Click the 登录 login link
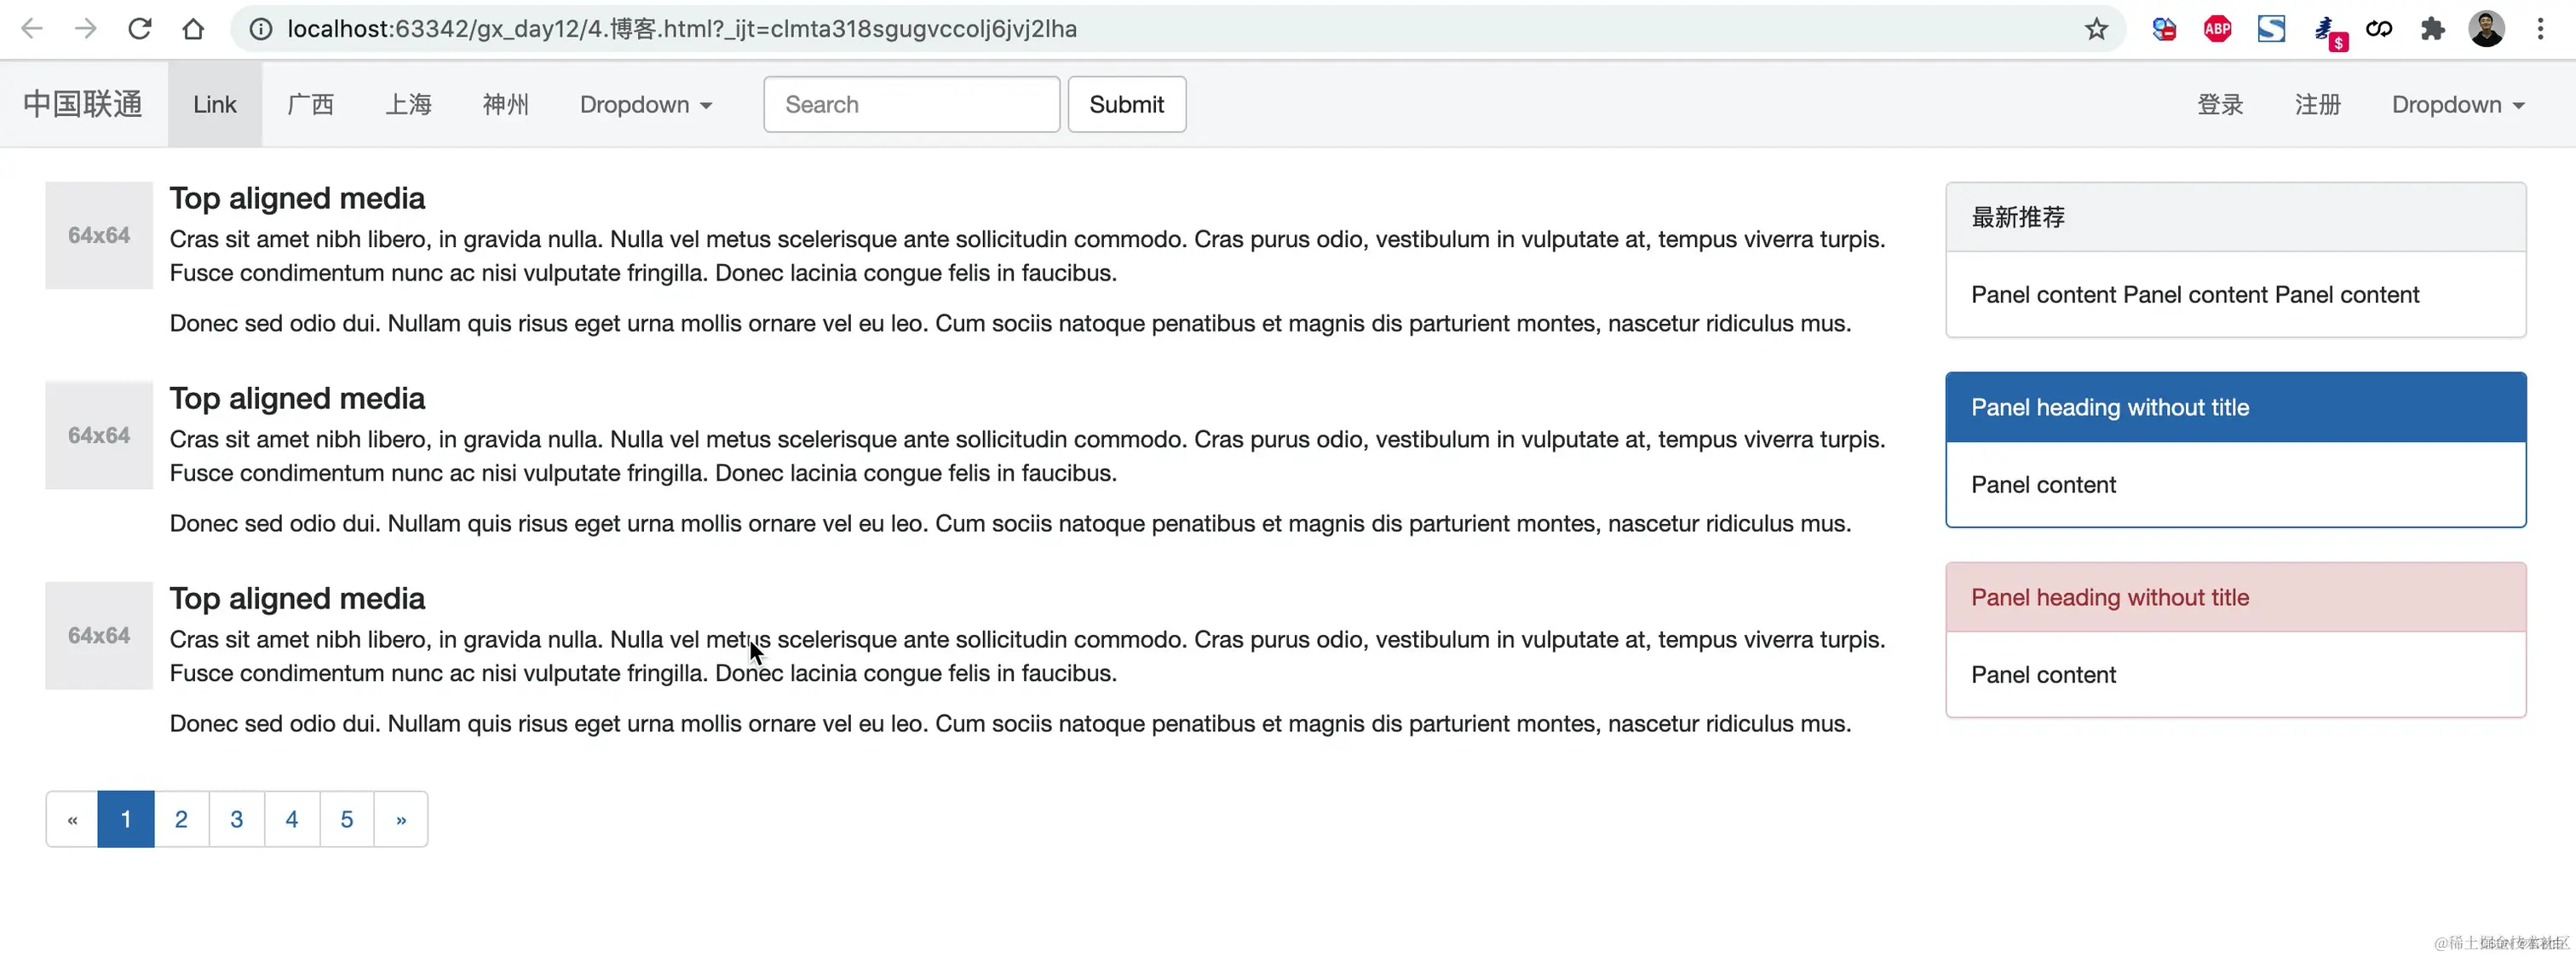This screenshot has height=957, width=2576. [2219, 105]
